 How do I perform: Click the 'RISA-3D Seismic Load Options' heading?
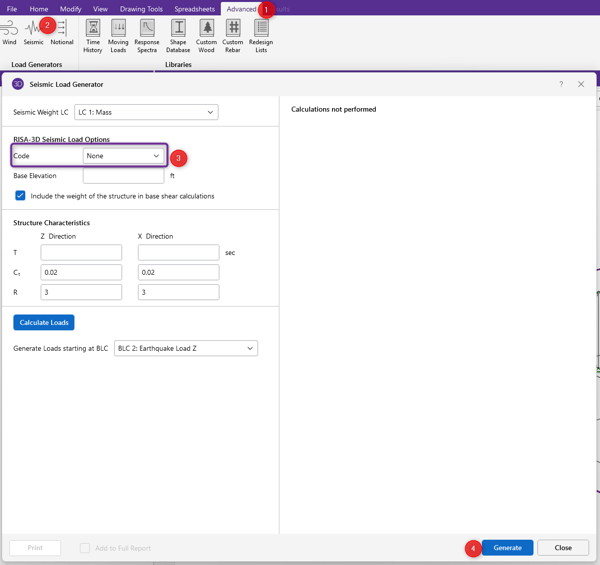[62, 139]
